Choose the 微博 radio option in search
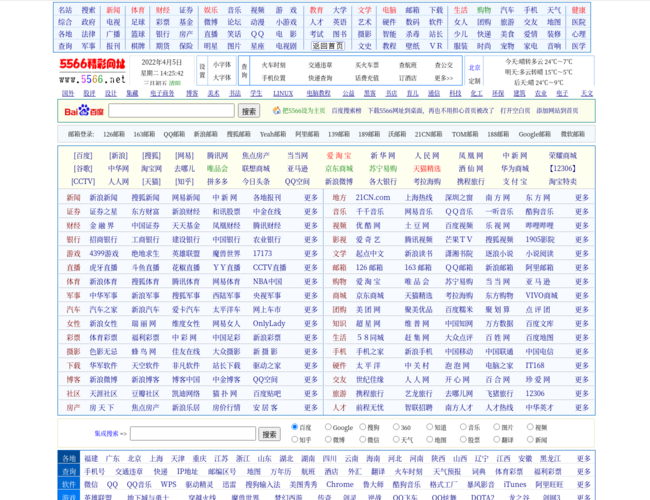Image resolution: width=650 pixels, height=500 pixels. pos(327,439)
